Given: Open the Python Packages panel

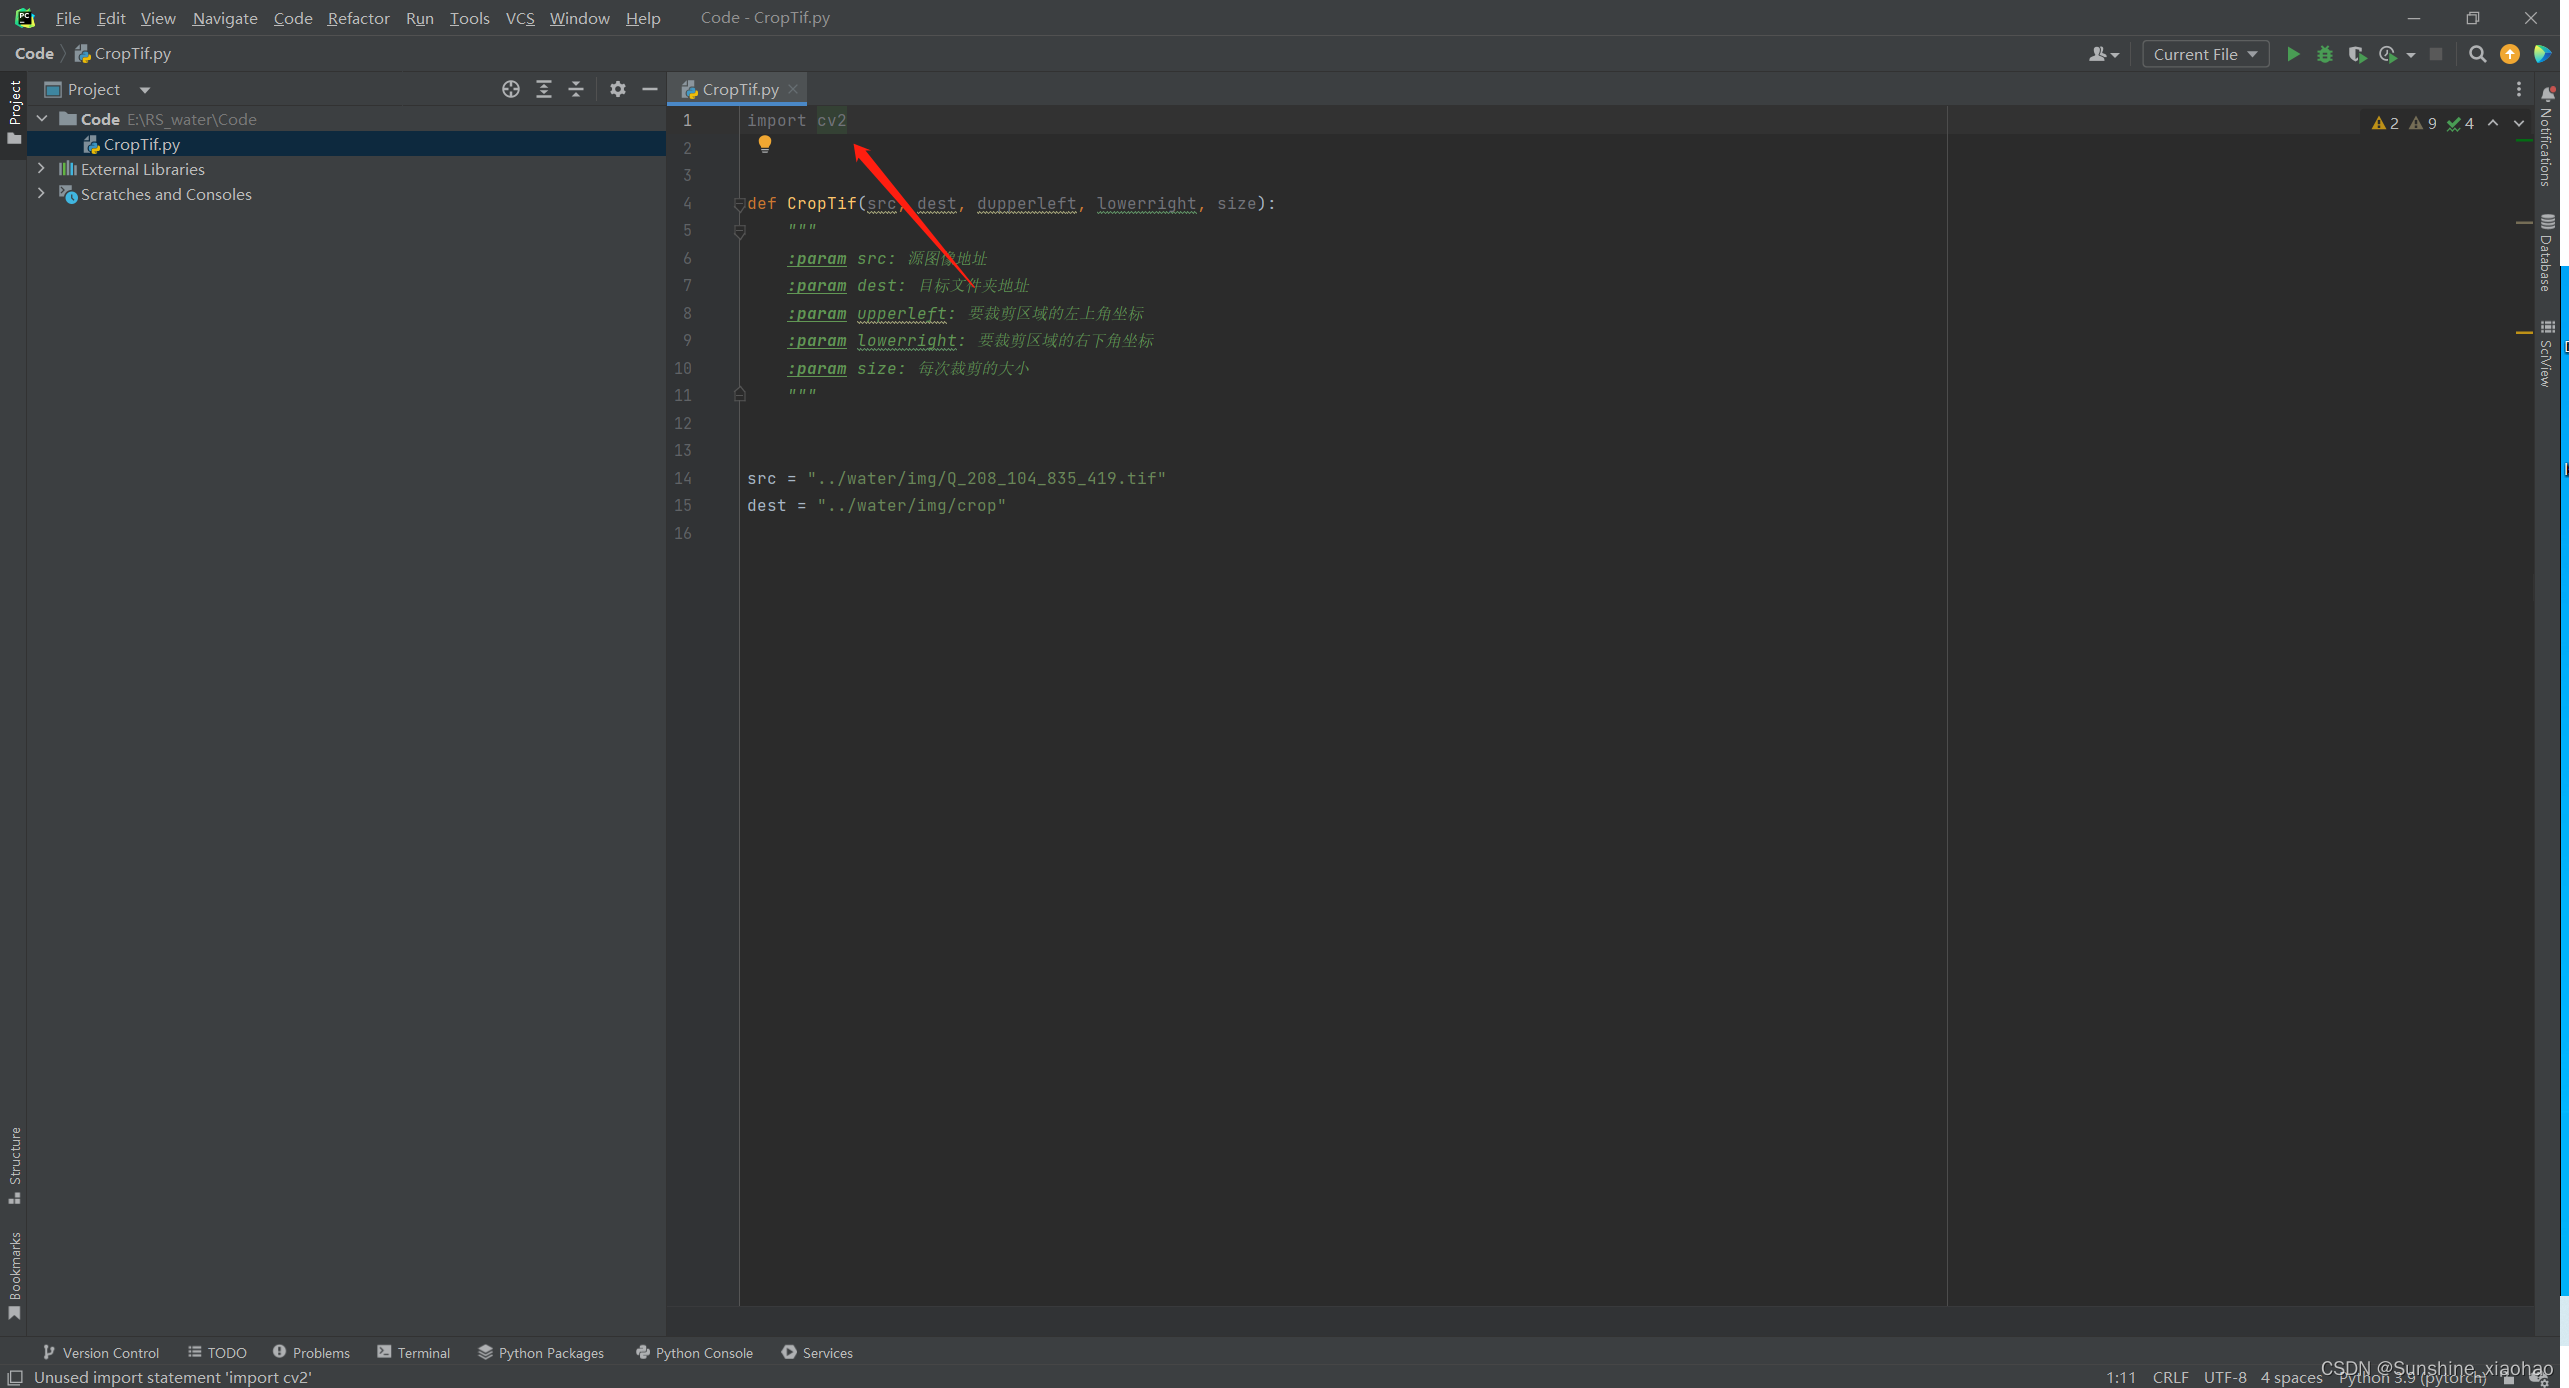Looking at the screenshot, I should click(541, 1352).
